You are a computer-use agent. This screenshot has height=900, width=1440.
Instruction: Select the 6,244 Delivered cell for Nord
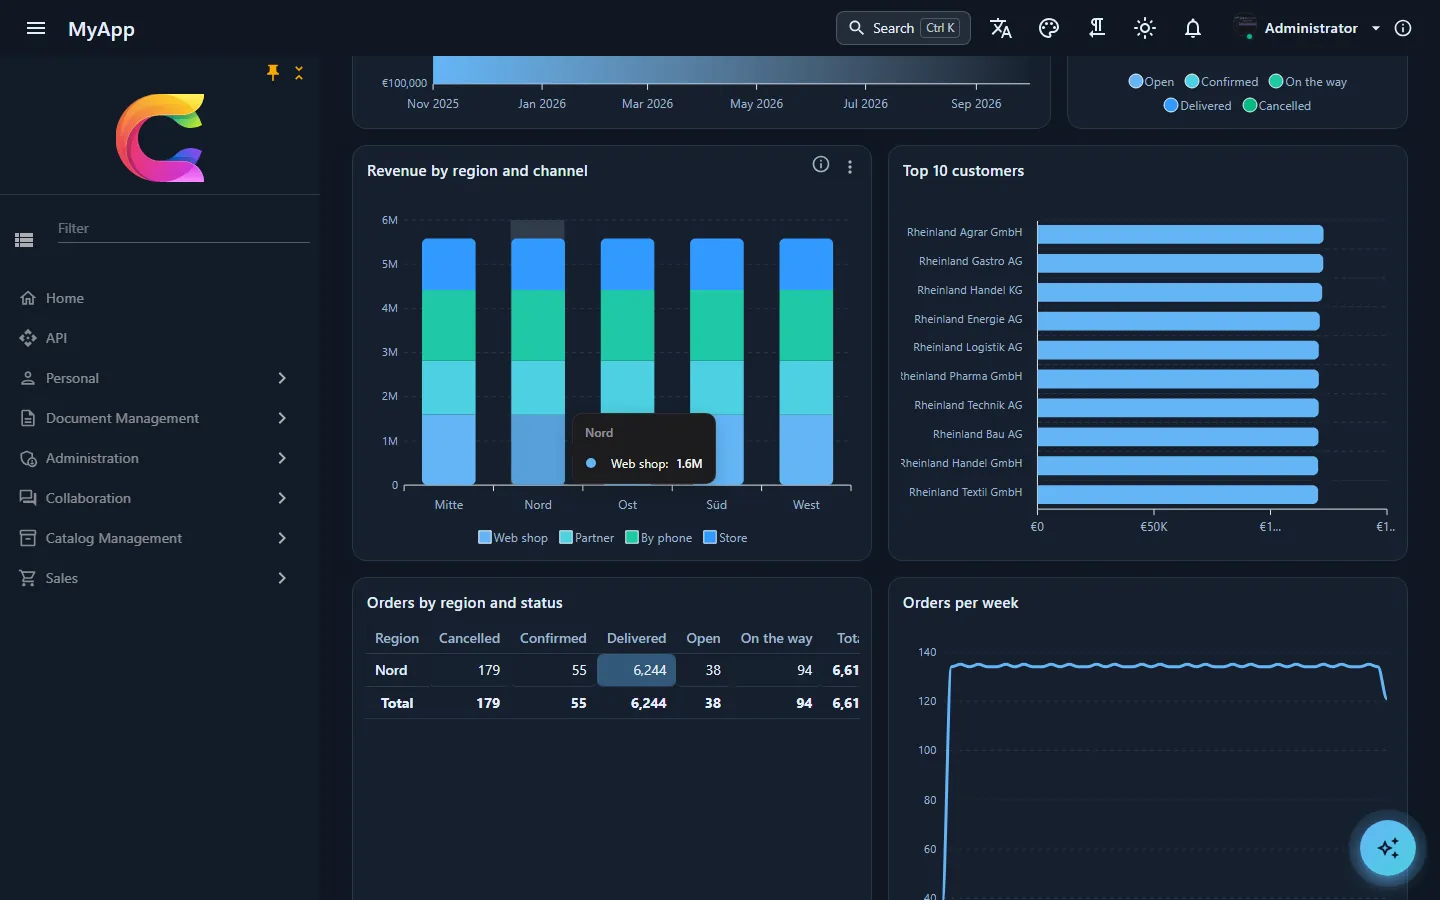click(x=636, y=670)
